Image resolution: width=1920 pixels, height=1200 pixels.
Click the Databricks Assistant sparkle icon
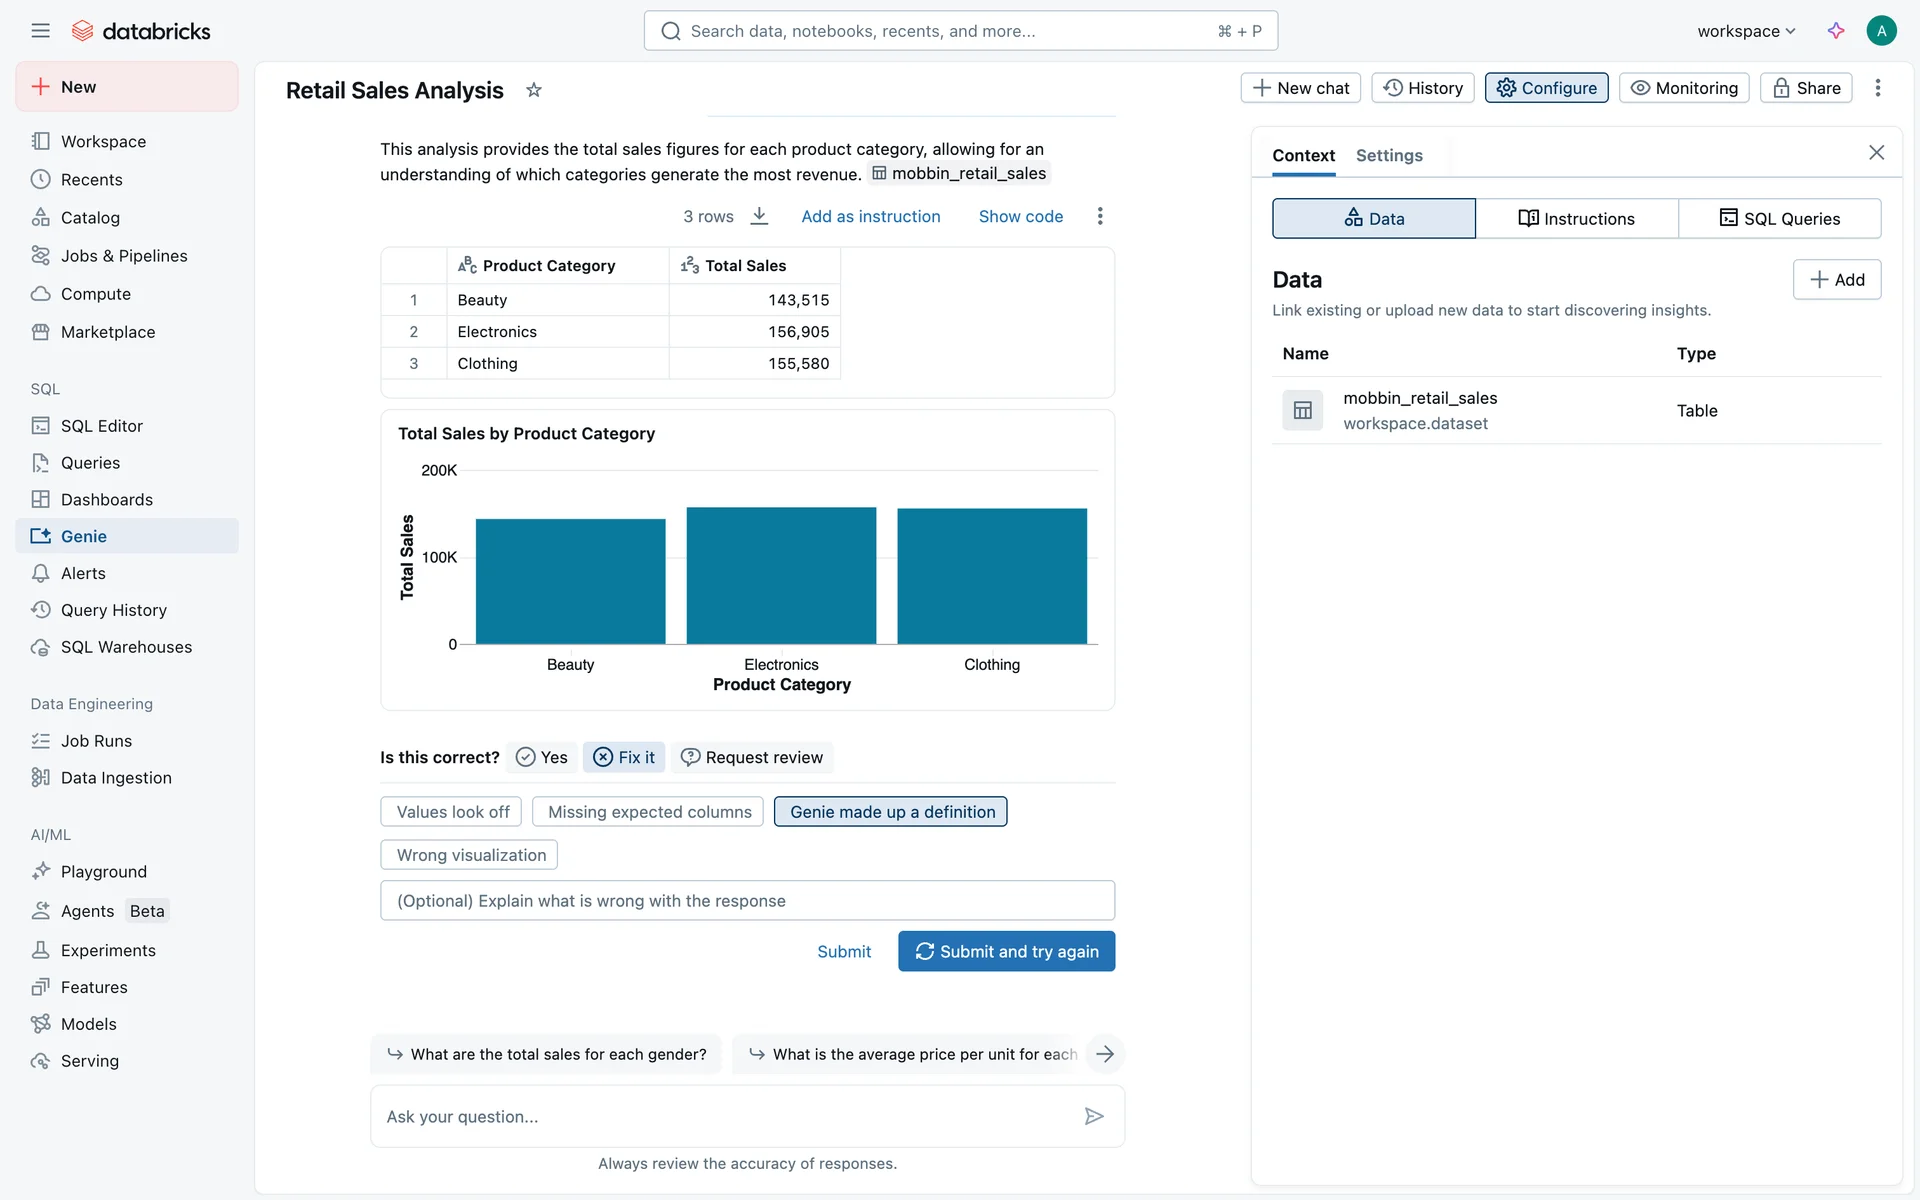tap(1836, 31)
